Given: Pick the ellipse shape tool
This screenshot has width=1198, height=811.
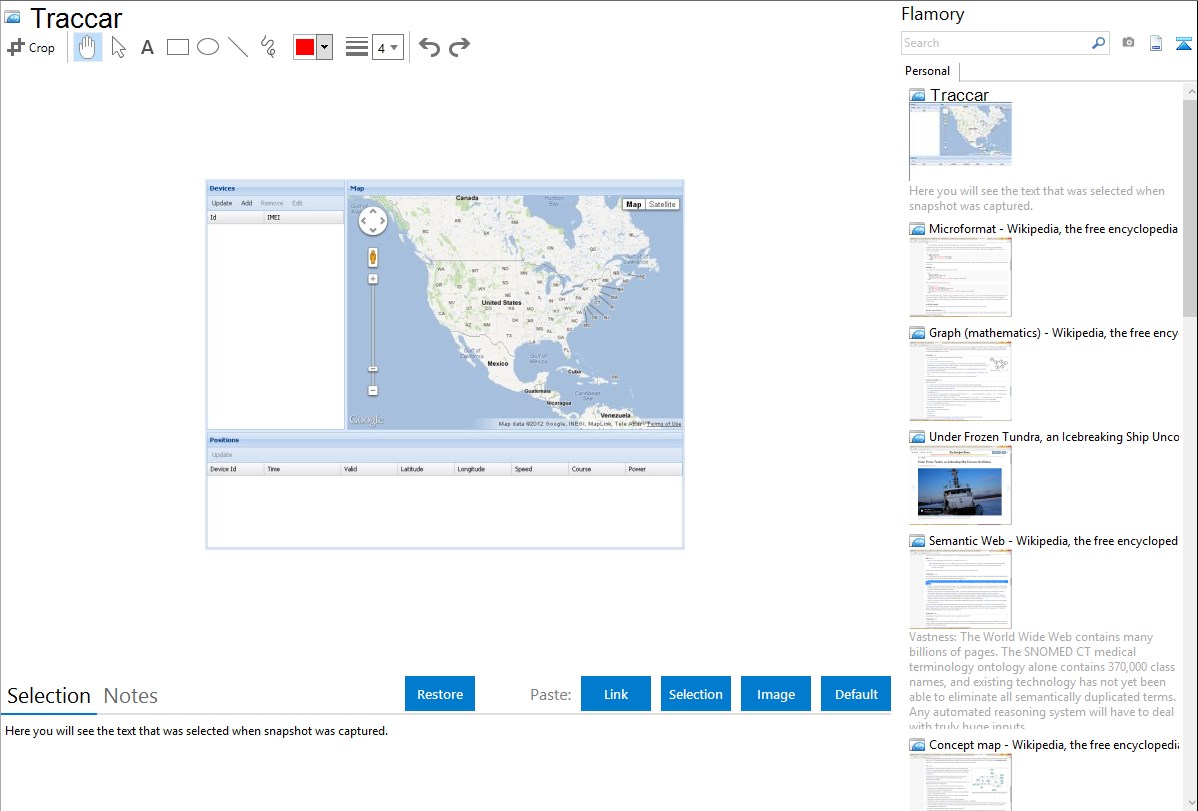Looking at the screenshot, I should point(208,47).
